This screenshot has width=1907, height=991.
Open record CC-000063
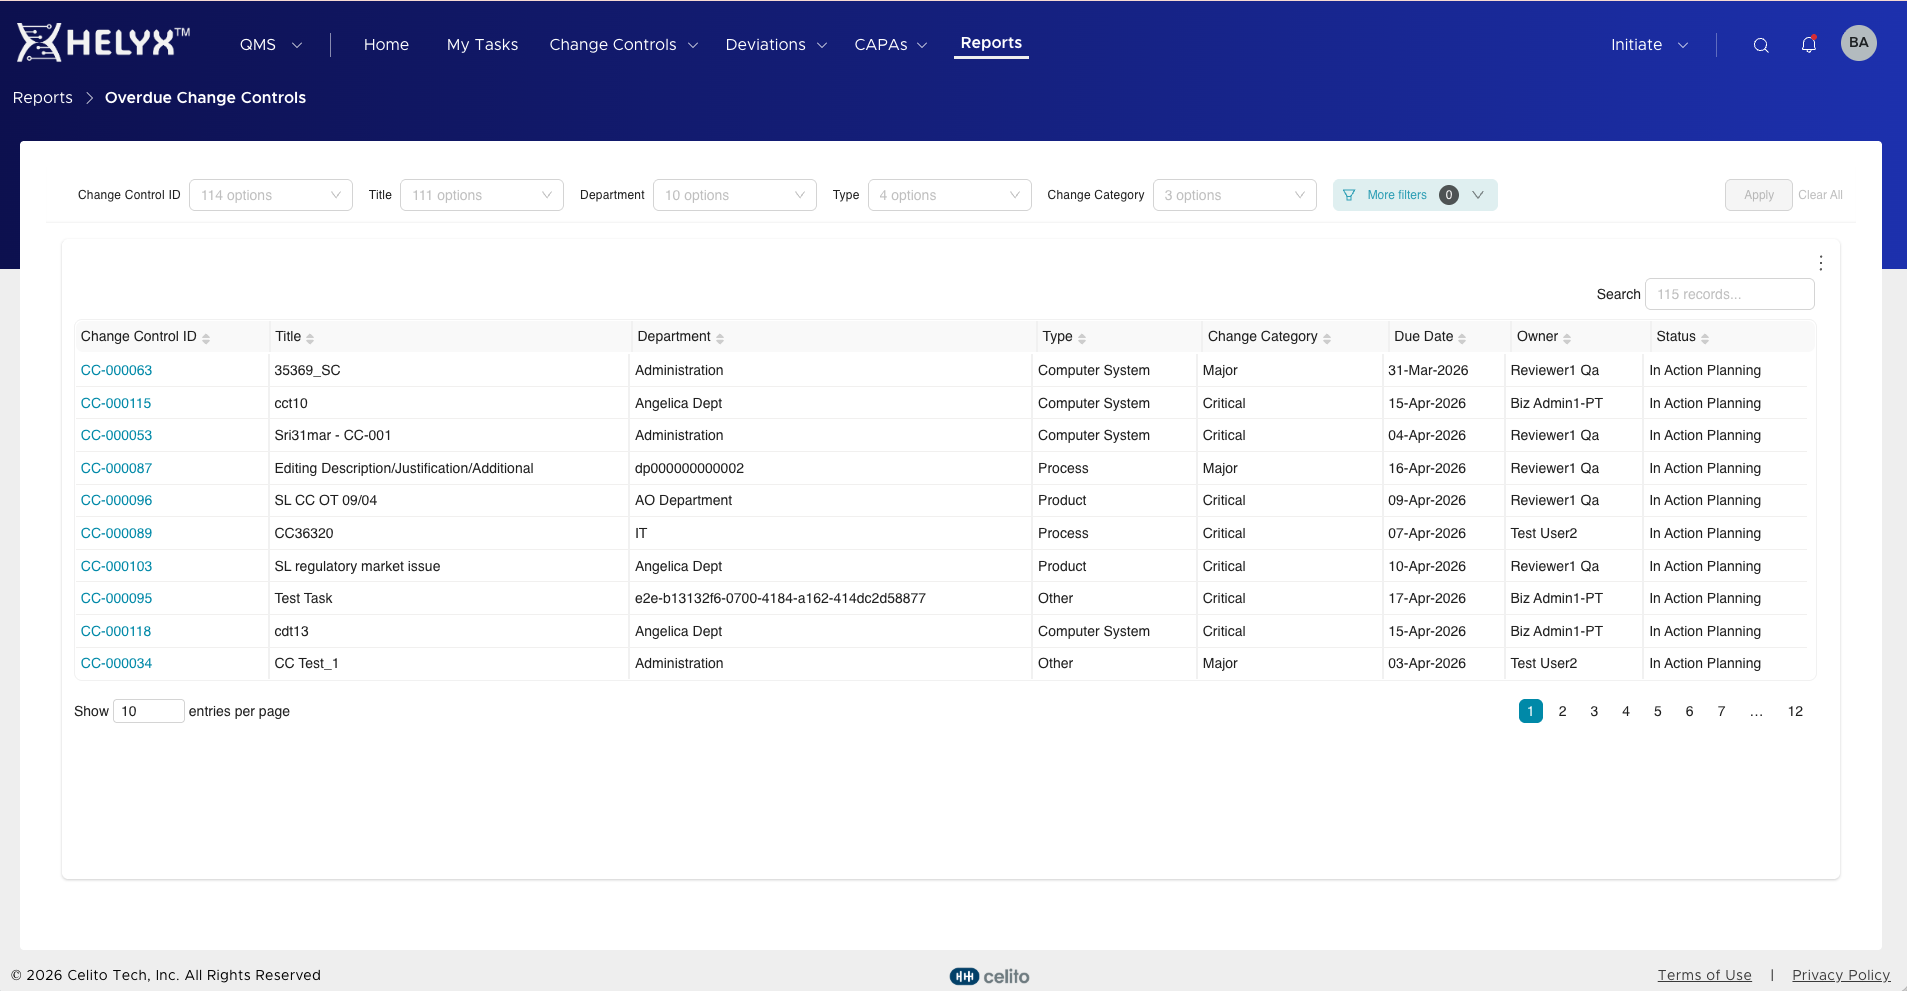(116, 370)
